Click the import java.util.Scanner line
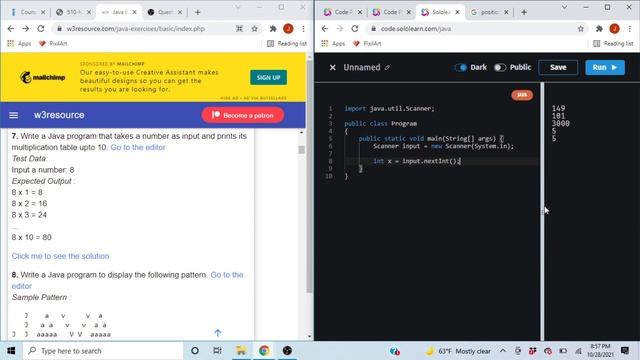Viewport: 640px width, 360px height. (389, 109)
